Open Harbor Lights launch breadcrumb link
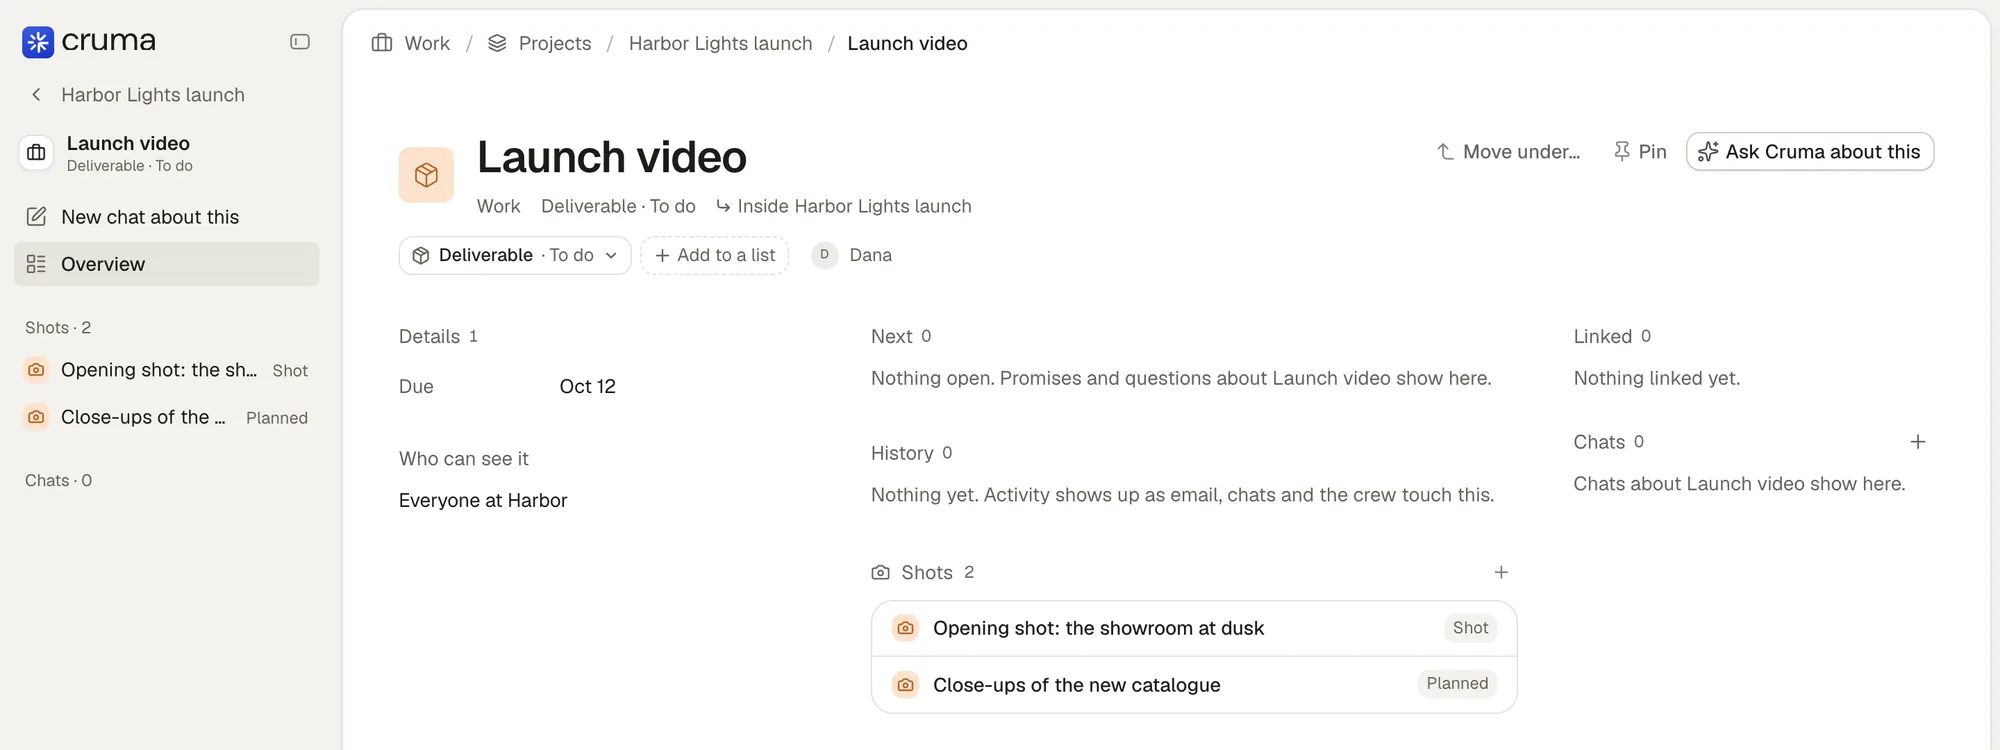Viewport: 2000px width, 750px height. pyautogui.click(x=720, y=43)
